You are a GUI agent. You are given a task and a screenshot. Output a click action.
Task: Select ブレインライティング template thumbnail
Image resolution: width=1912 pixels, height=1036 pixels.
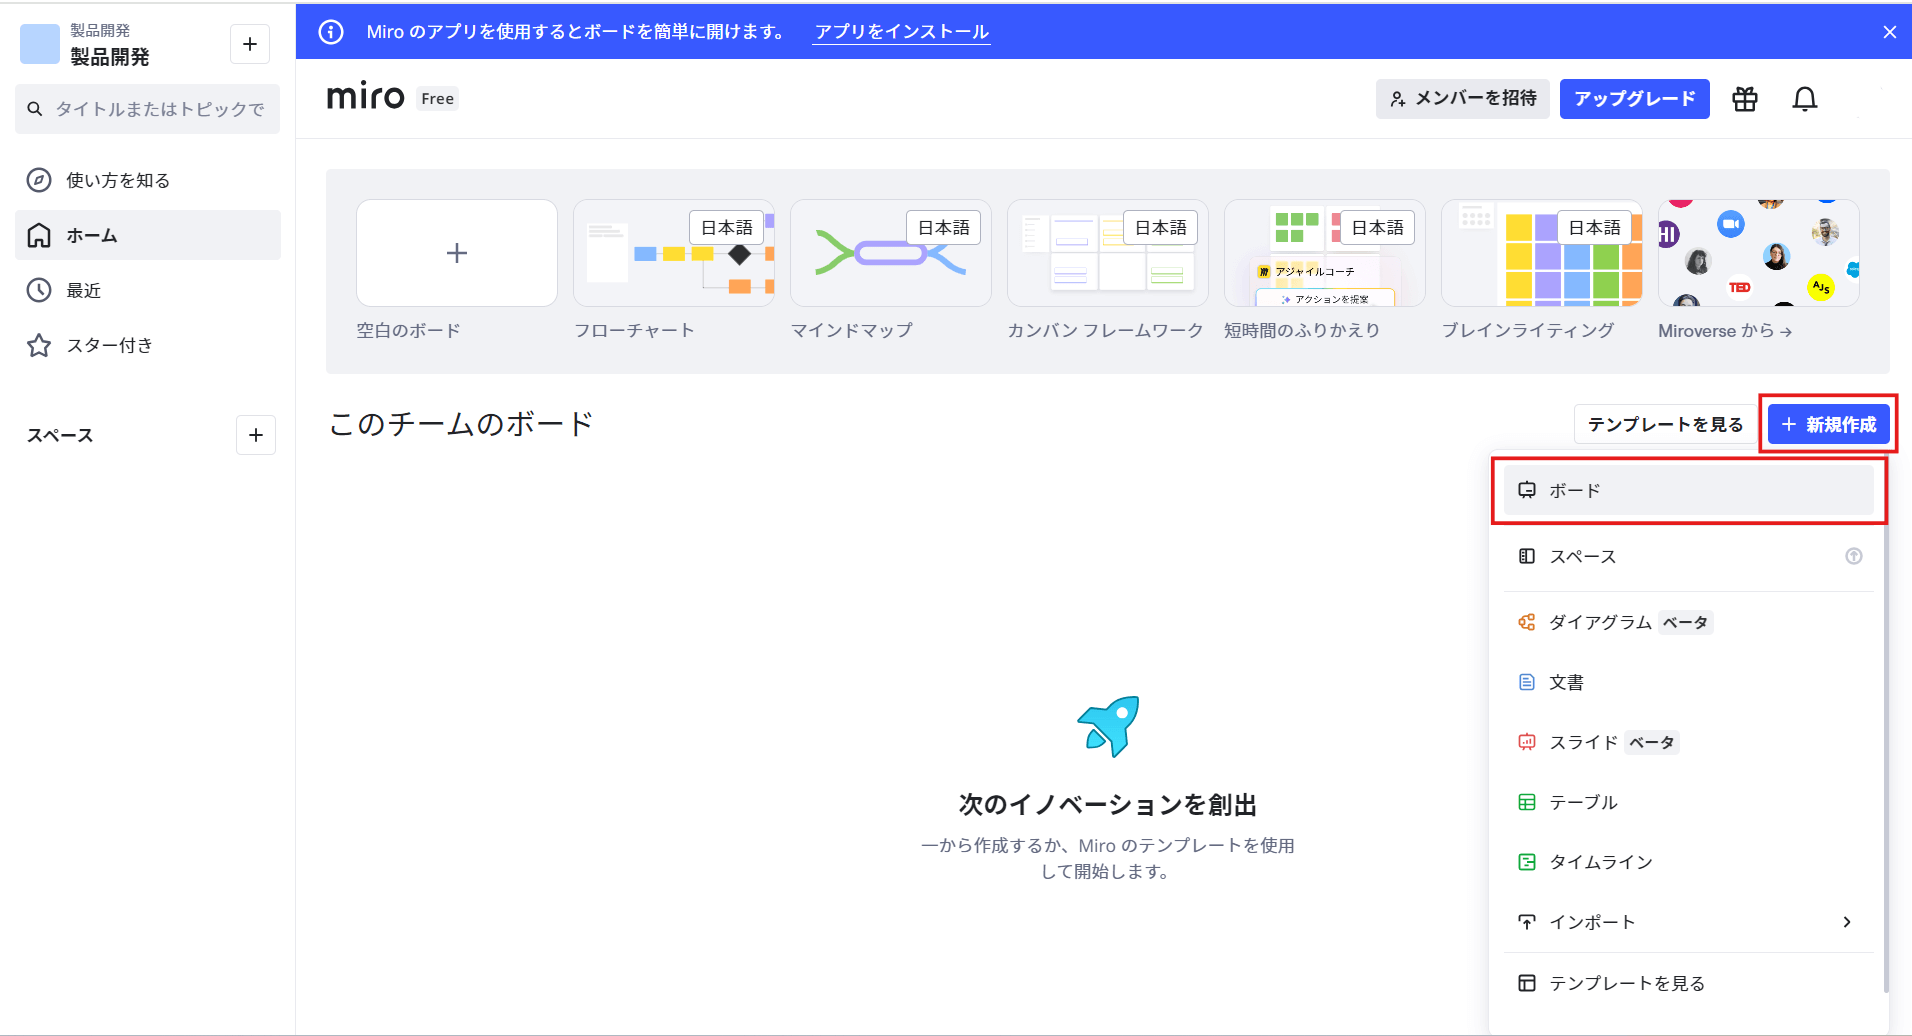(x=1542, y=253)
